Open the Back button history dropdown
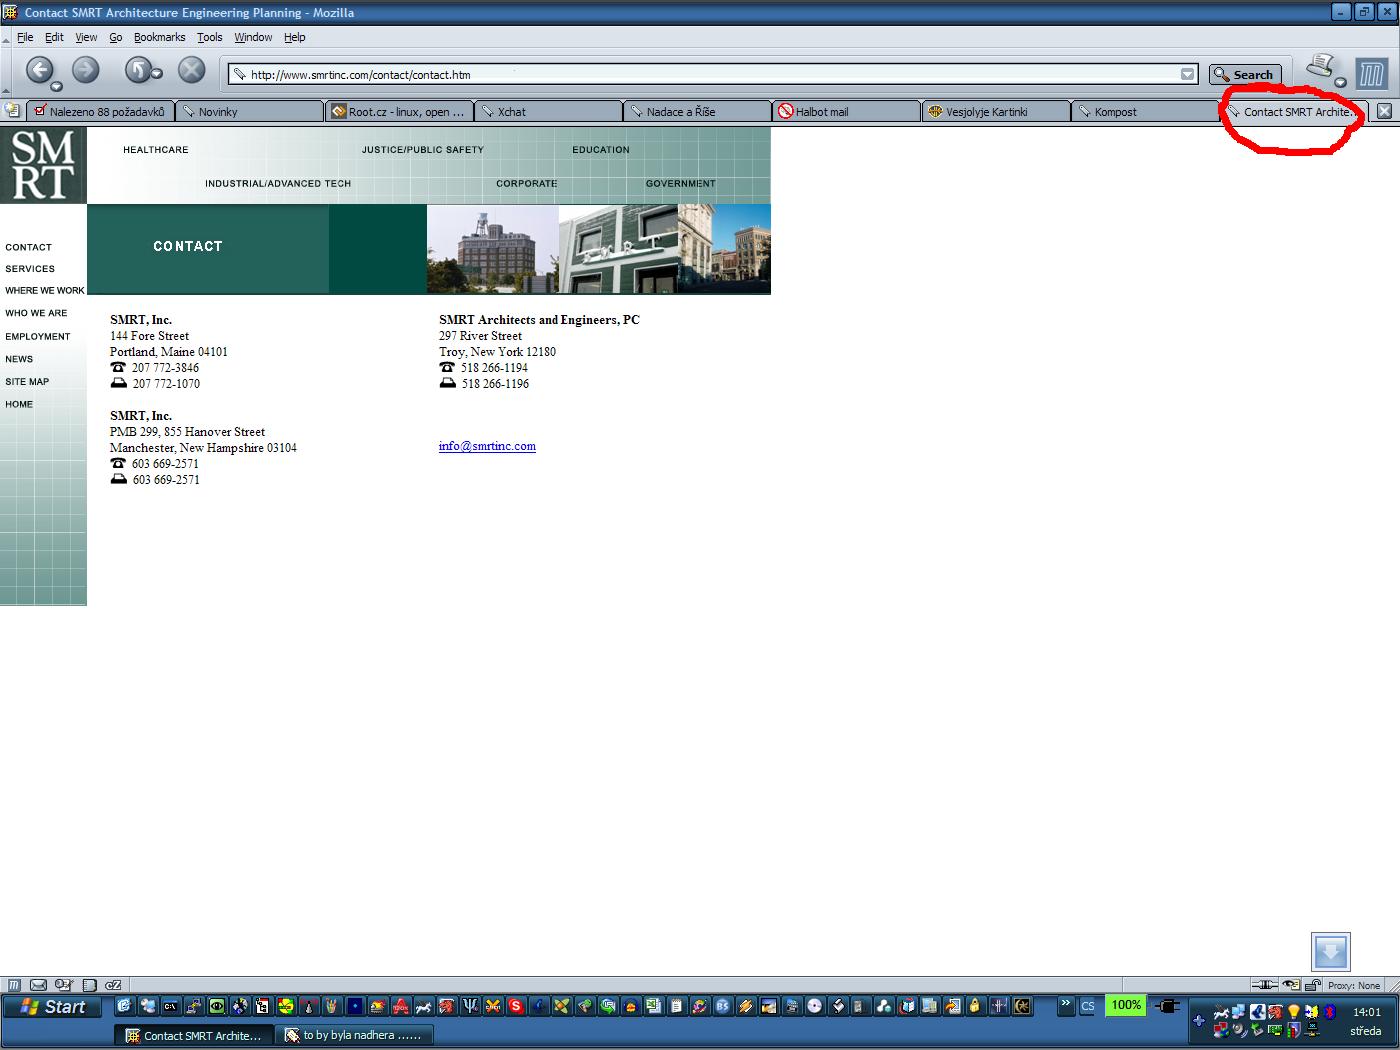This screenshot has width=1400, height=1050. [57, 87]
